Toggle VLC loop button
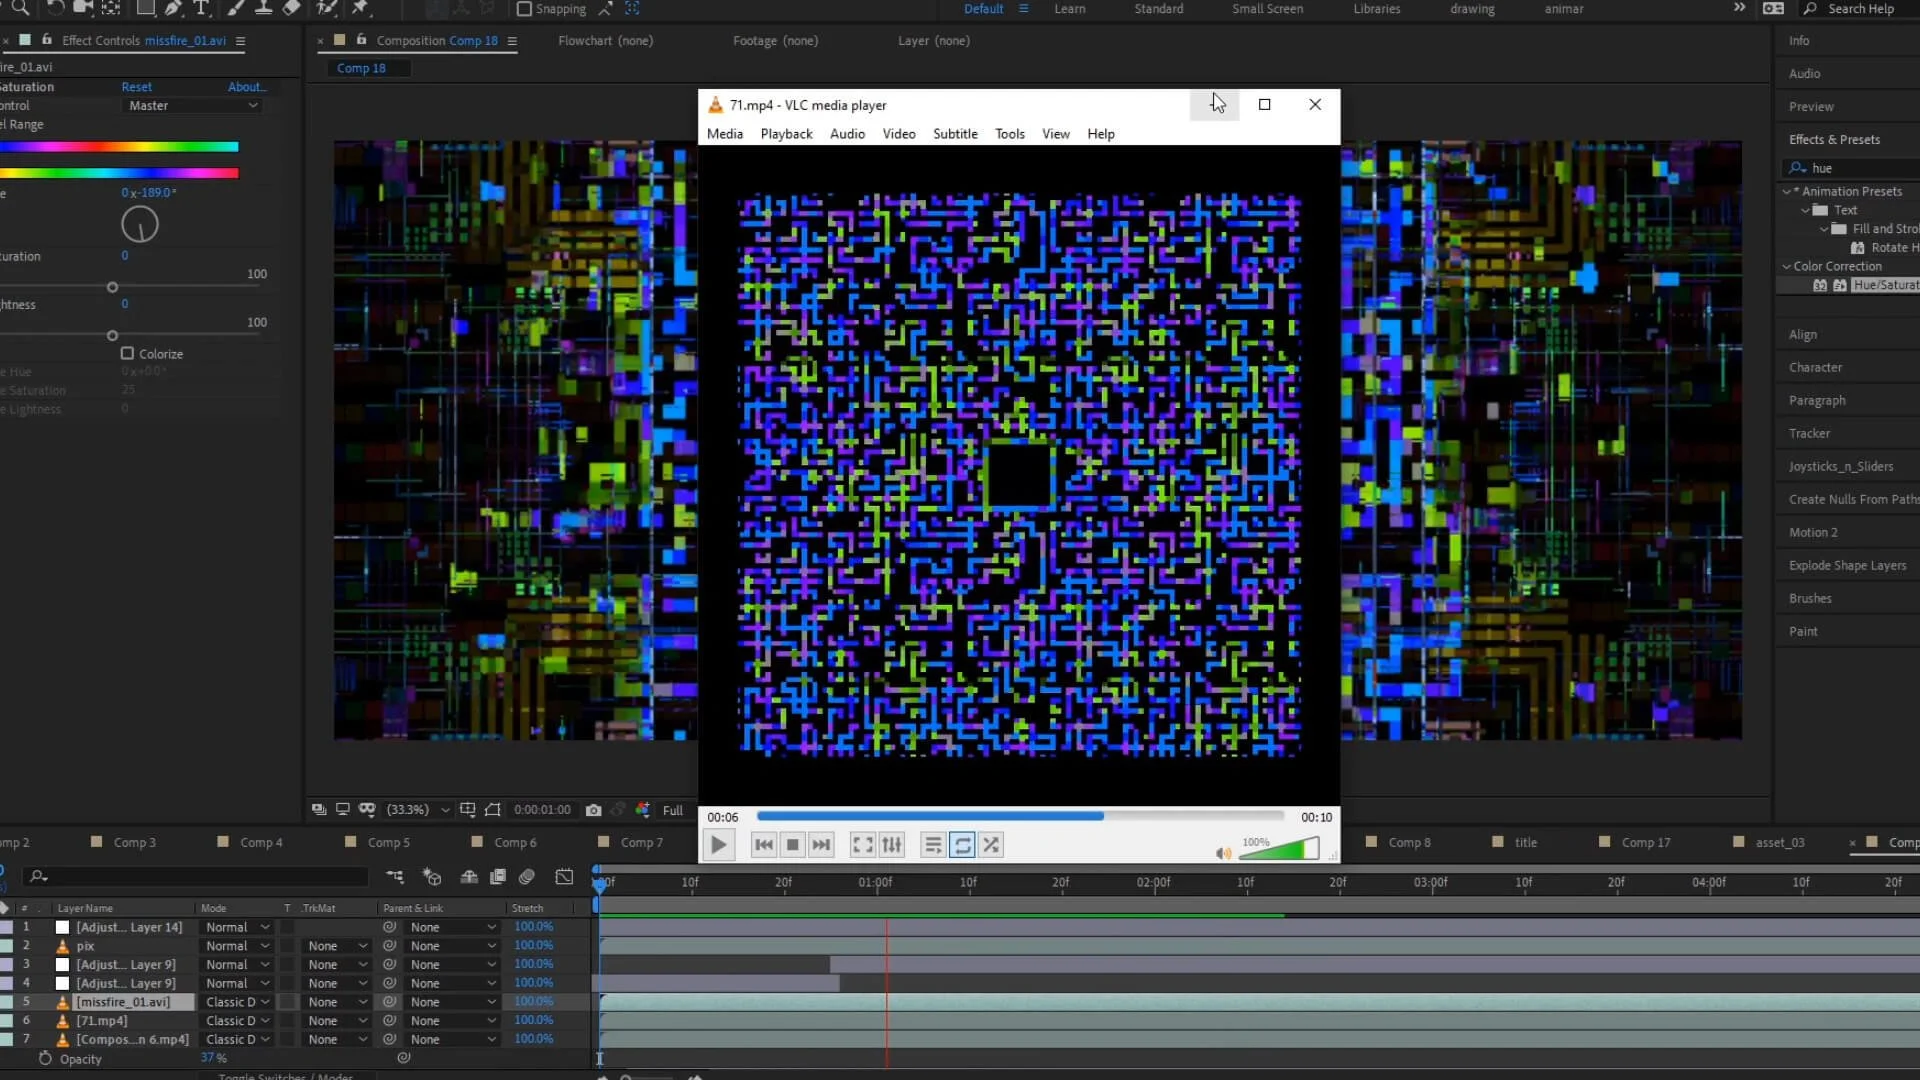 (962, 845)
